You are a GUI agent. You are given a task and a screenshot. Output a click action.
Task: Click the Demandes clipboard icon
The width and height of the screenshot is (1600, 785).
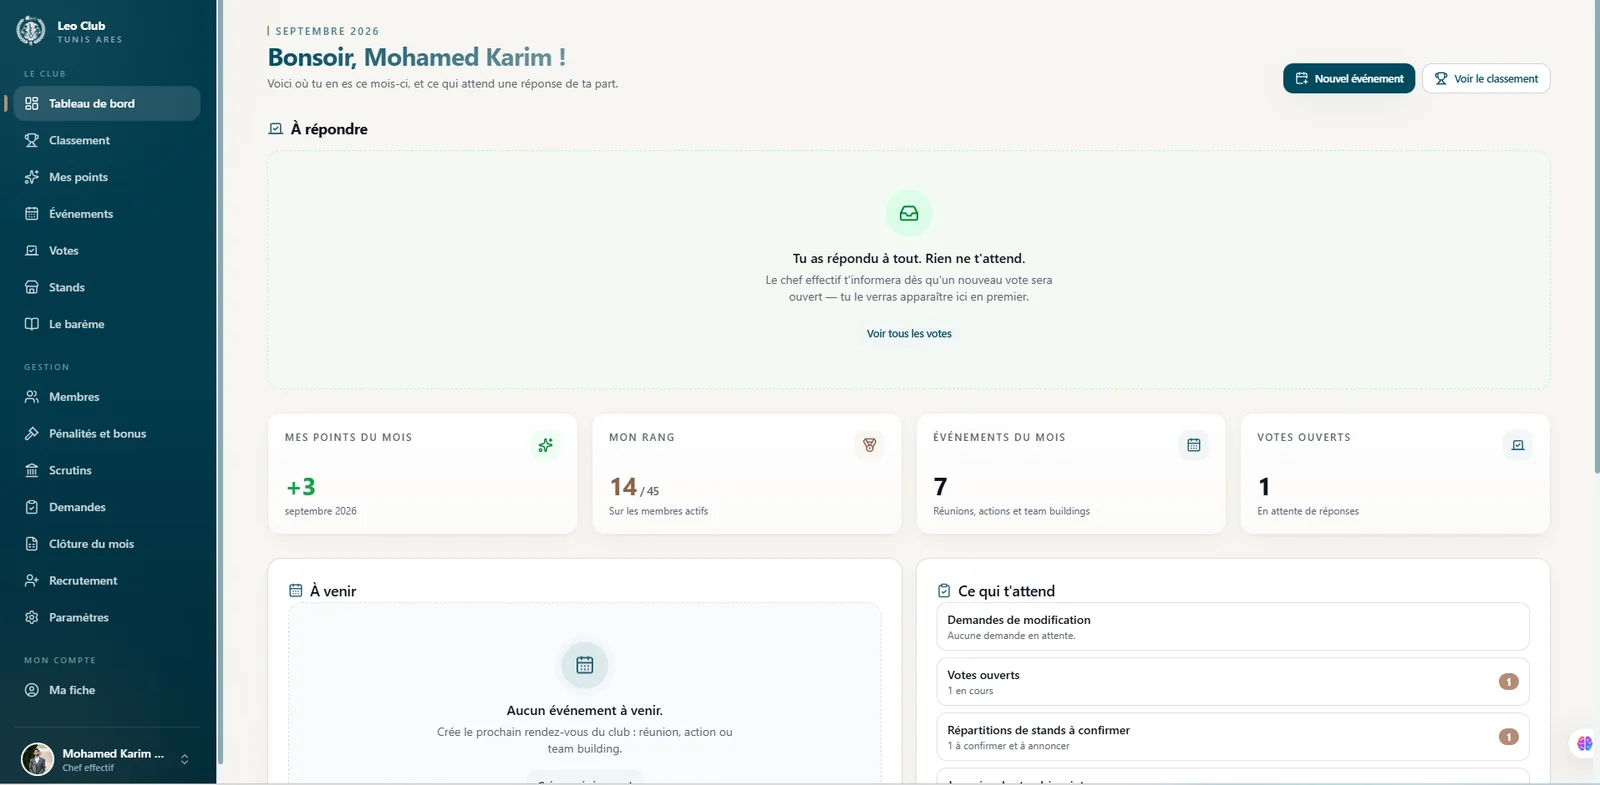(x=32, y=507)
